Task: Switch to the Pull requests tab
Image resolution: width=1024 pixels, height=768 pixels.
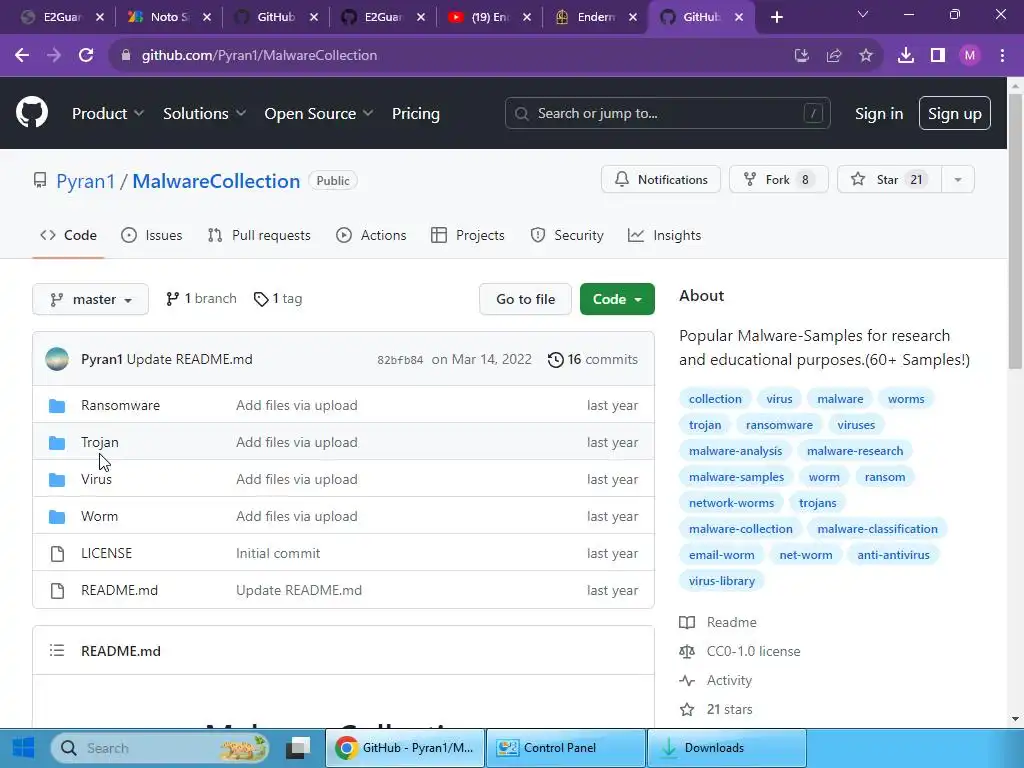Action: point(259,235)
